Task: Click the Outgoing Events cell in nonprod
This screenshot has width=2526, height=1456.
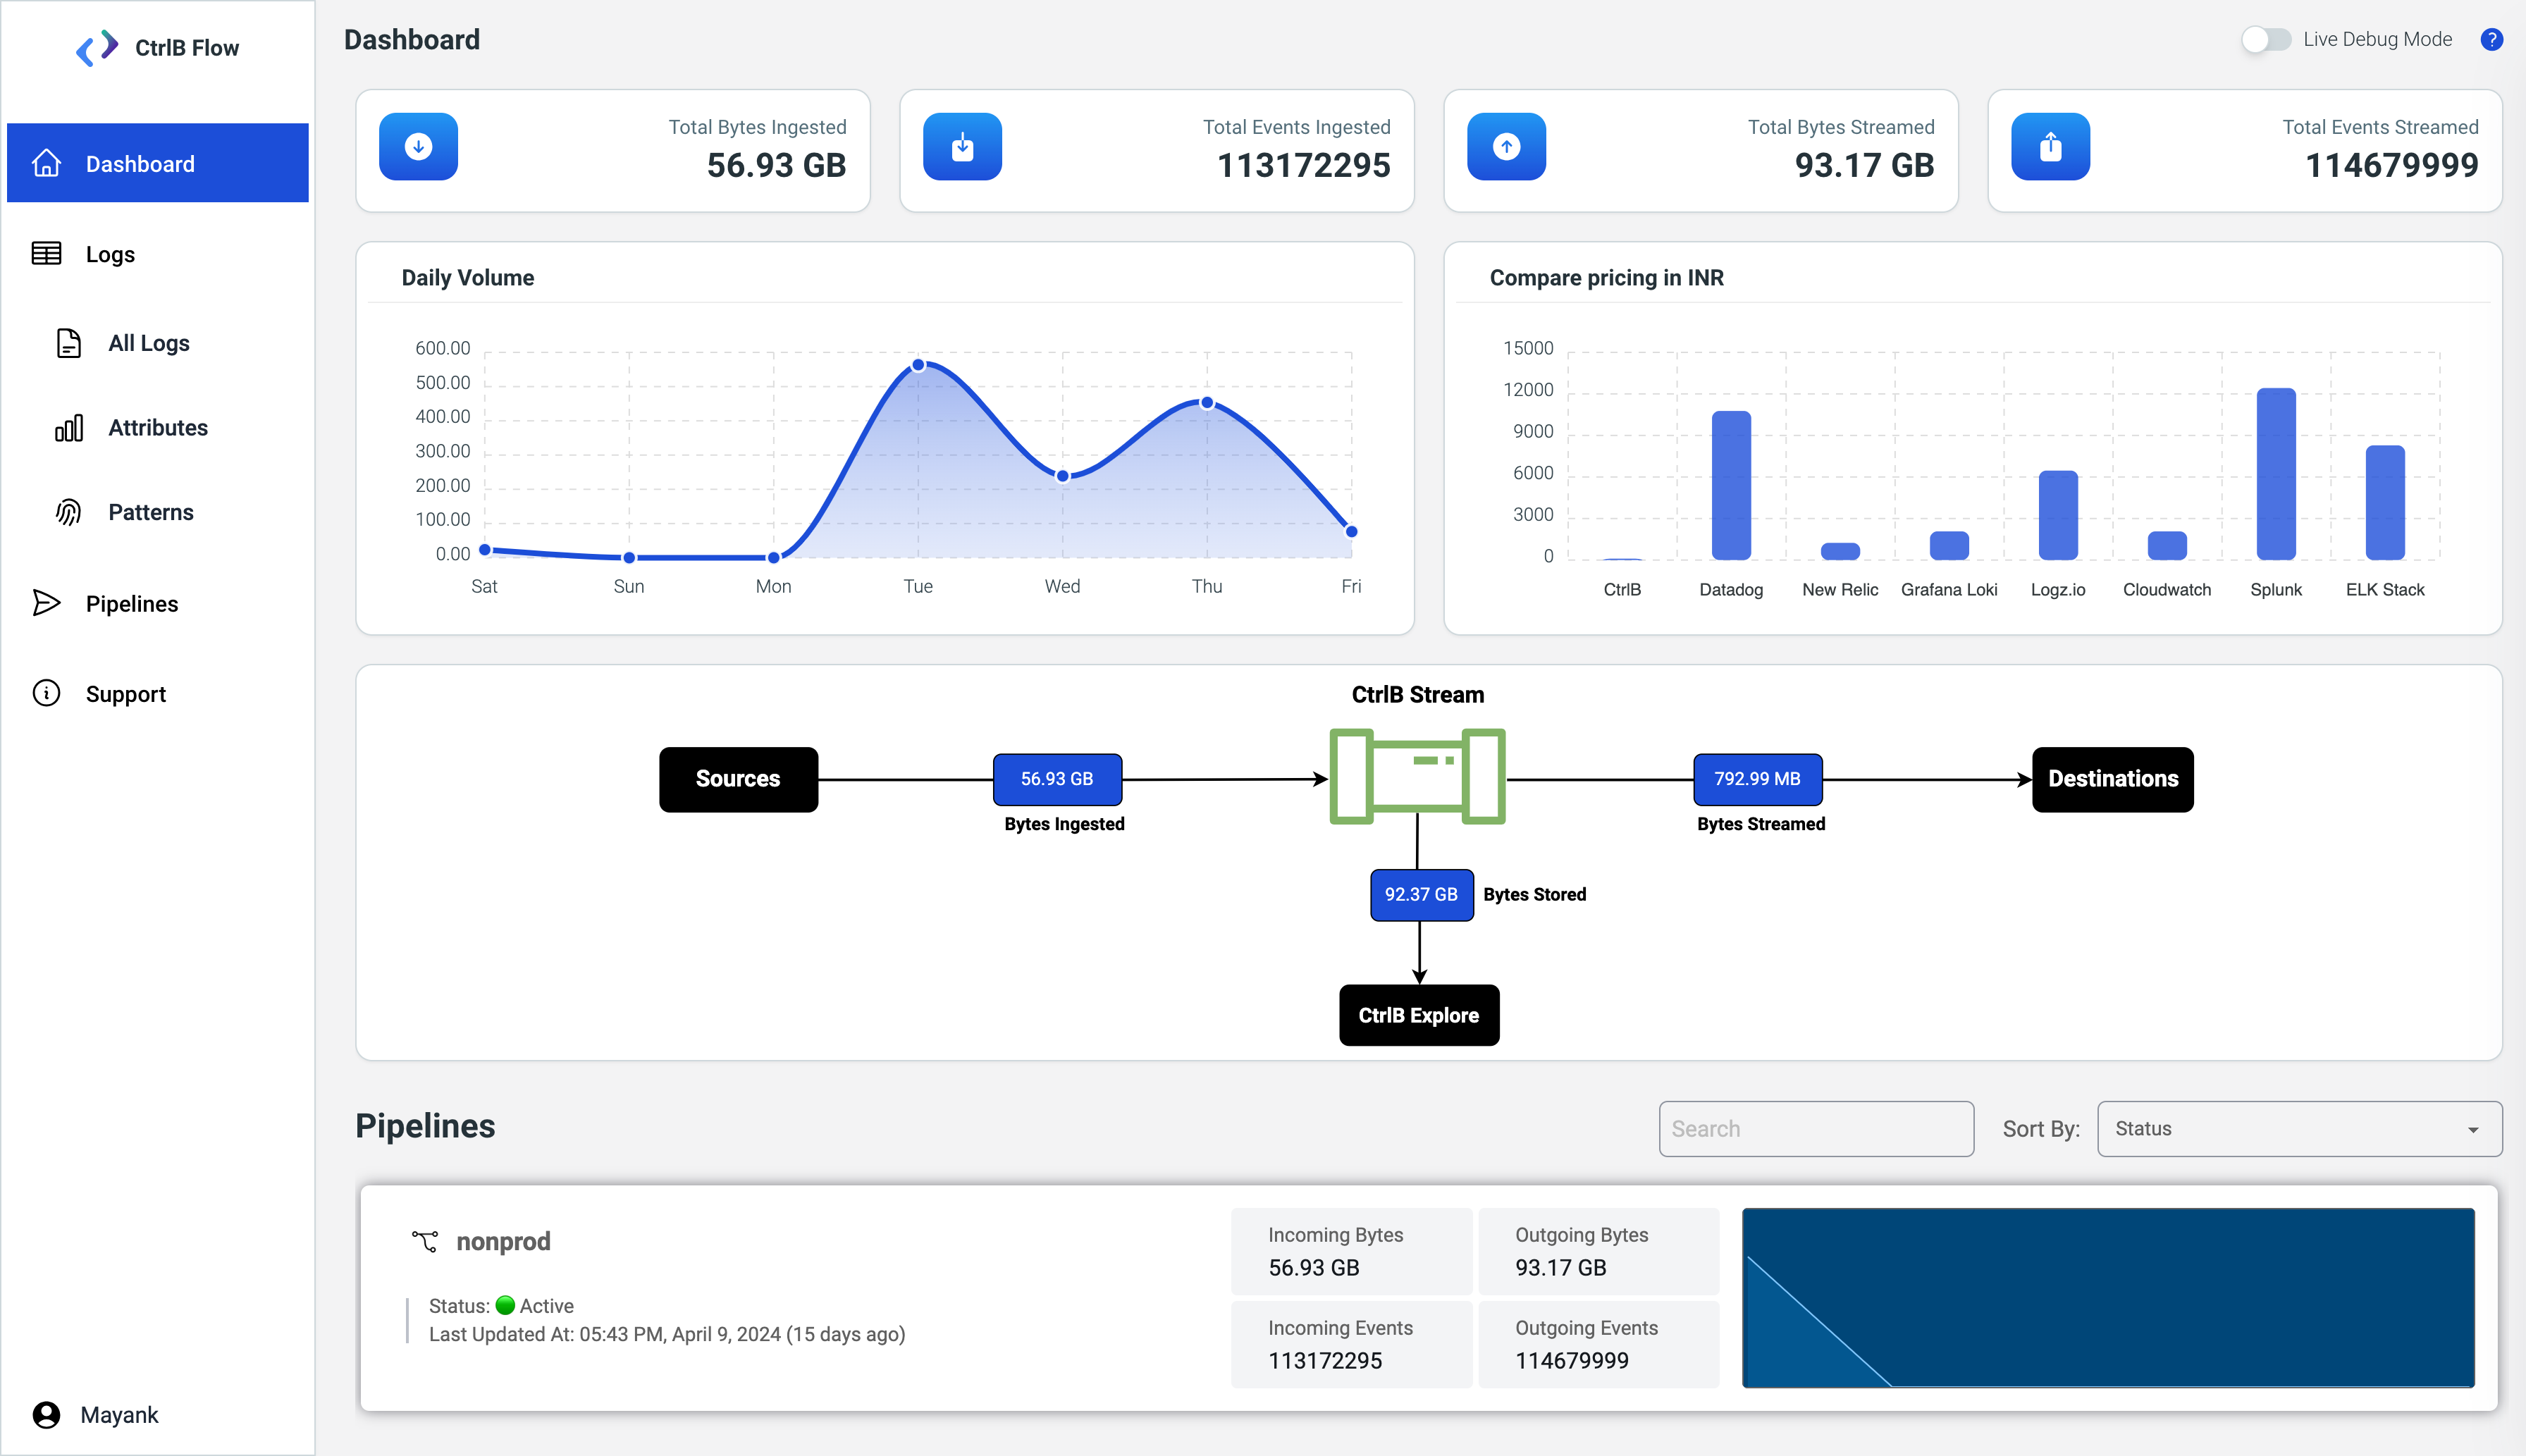Action: coord(1598,1344)
